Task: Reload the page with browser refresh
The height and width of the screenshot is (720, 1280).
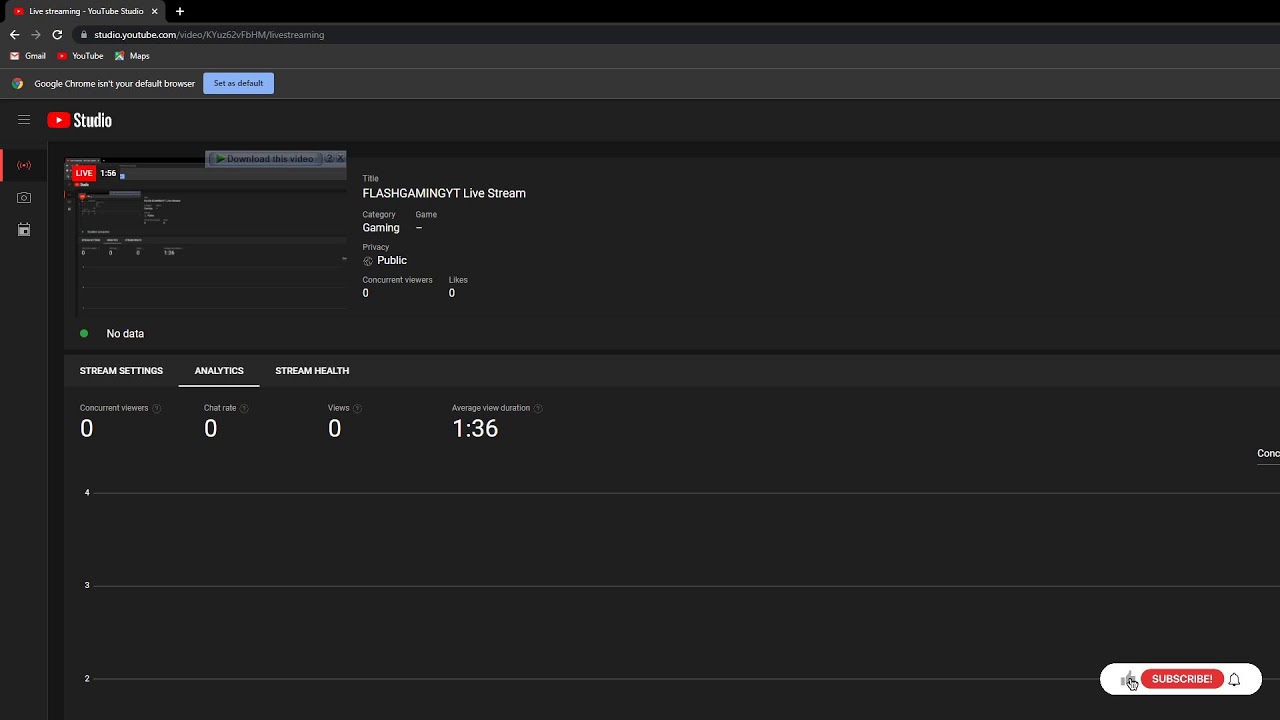Action: coord(57,35)
